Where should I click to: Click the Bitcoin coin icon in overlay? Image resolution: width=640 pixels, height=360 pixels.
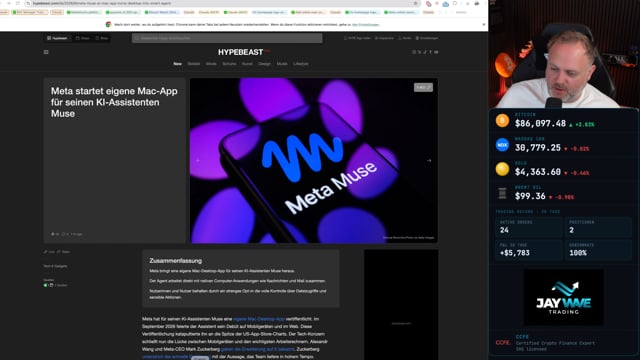coord(502,121)
